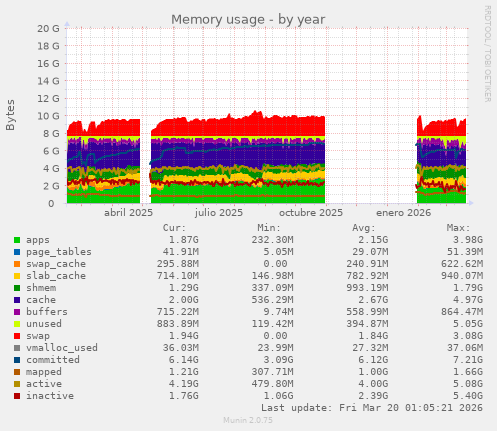Click the page_tables current value 41.91M

click(180, 252)
